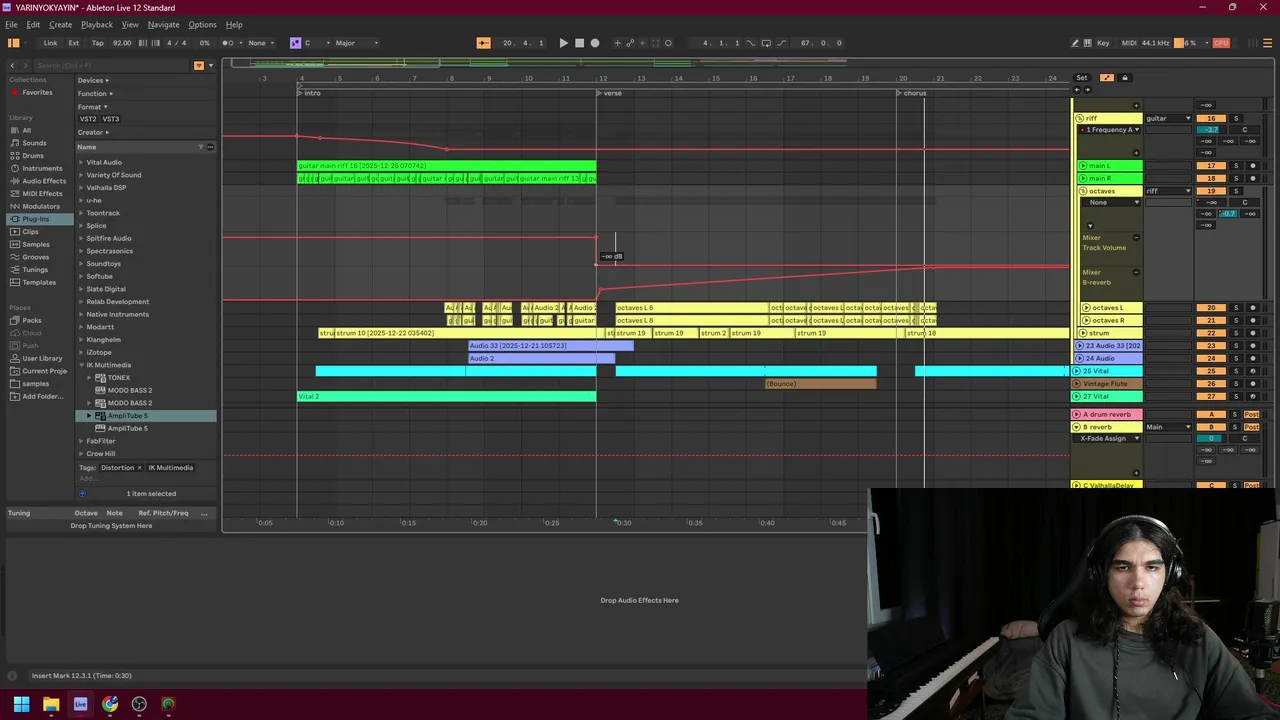The width and height of the screenshot is (1280, 720).
Task: Select Audio Effects browser category
Action: (44, 181)
